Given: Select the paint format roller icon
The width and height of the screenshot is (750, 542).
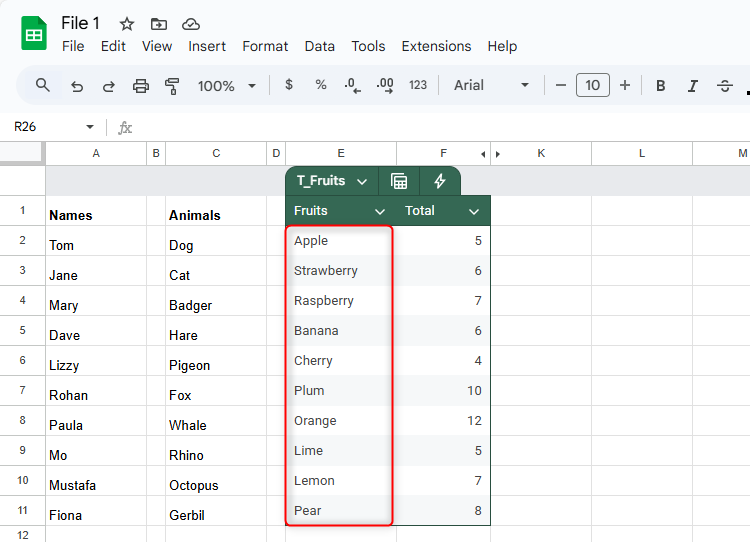Looking at the screenshot, I should click(x=172, y=86).
